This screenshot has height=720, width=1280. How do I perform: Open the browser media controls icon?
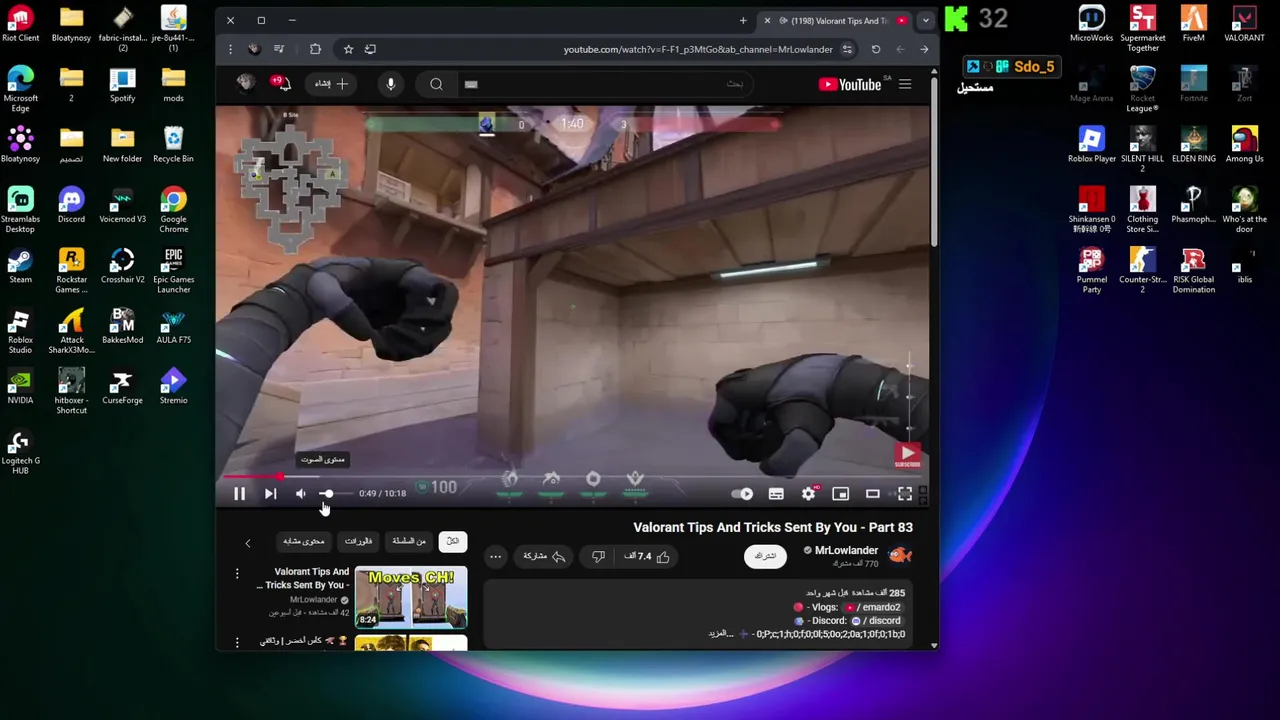click(279, 49)
